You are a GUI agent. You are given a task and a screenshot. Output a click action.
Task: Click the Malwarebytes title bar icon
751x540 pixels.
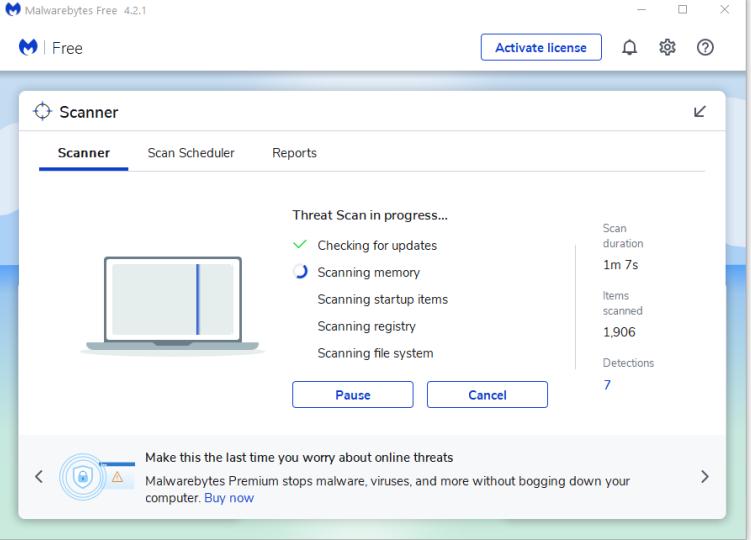(13, 9)
